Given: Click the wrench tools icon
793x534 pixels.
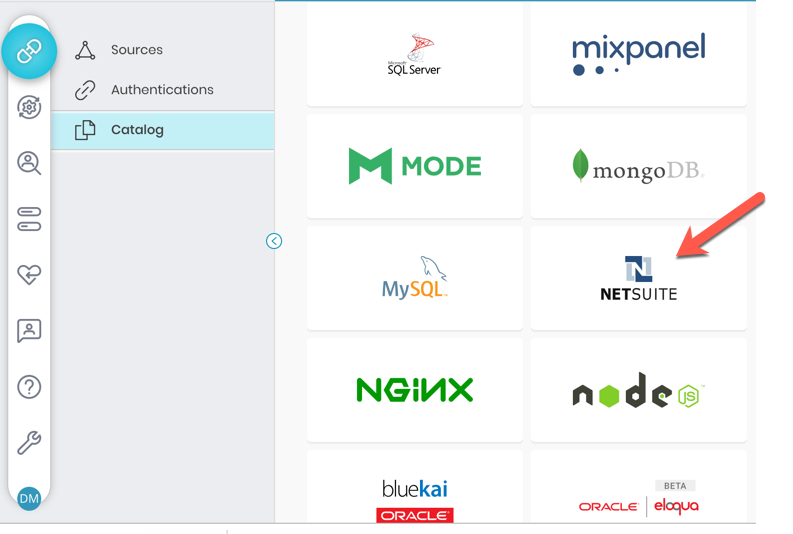Looking at the screenshot, I should click(x=29, y=443).
